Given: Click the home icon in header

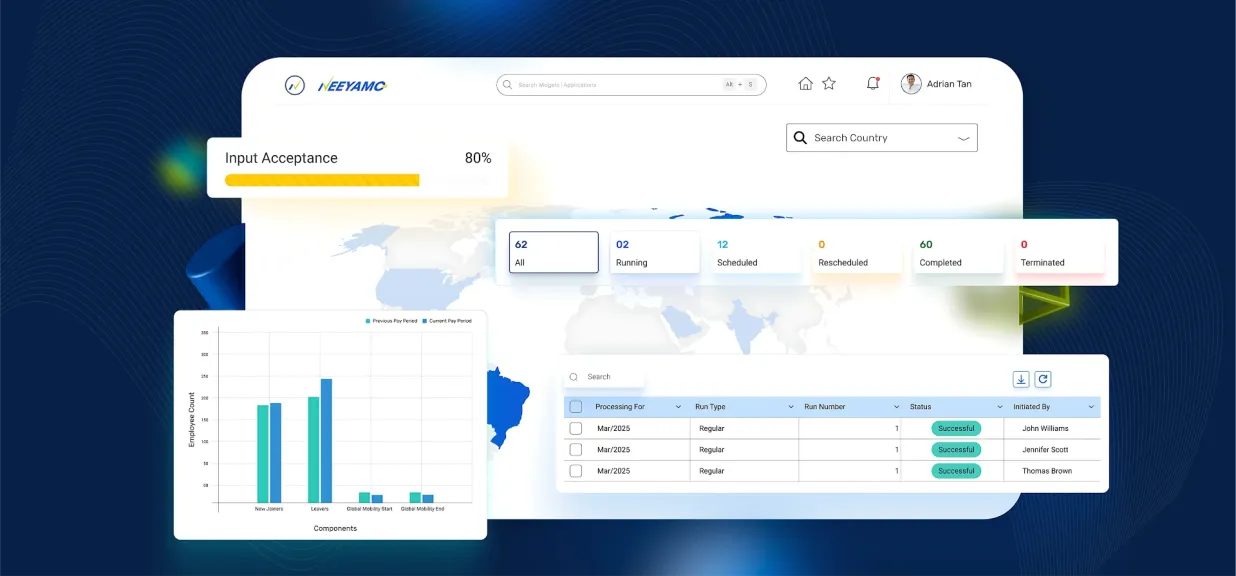Looking at the screenshot, I should 805,84.
